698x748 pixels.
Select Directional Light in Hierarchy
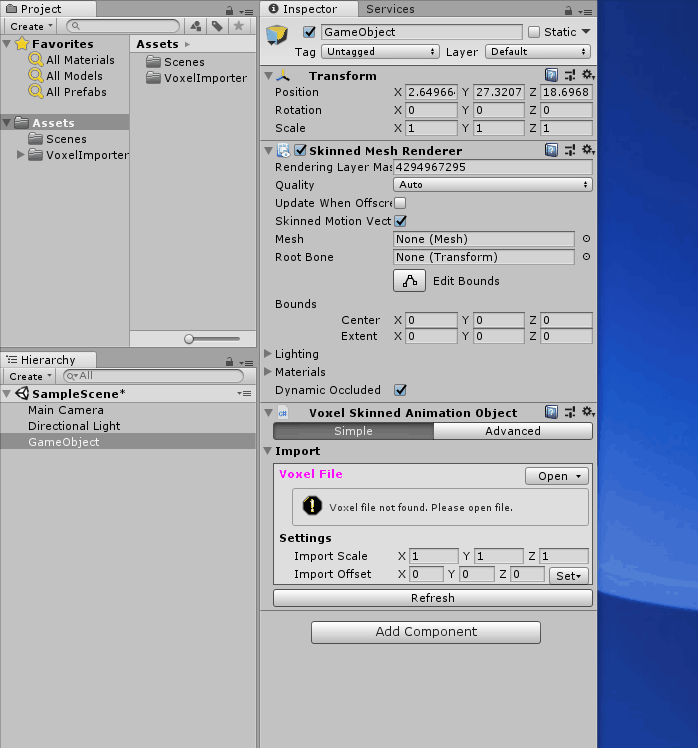point(74,426)
